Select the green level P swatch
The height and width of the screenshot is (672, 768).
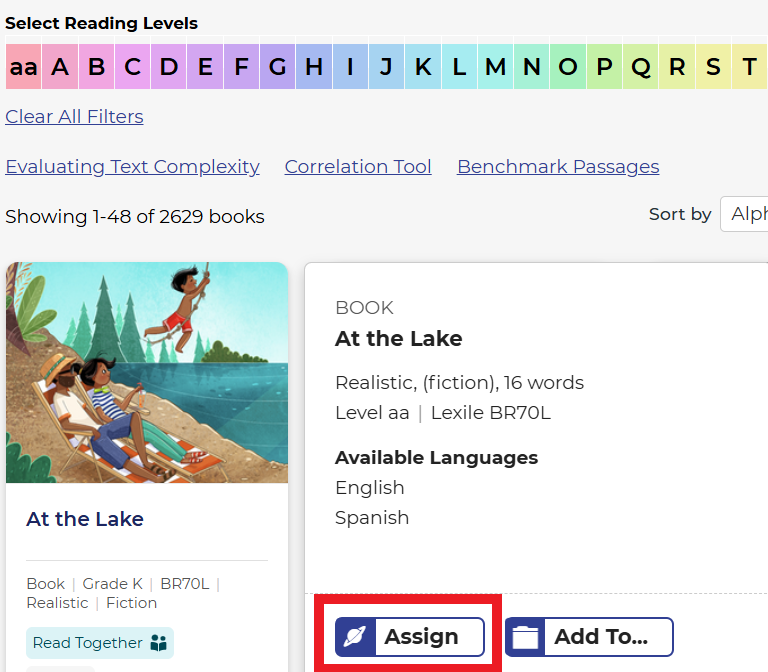point(604,67)
